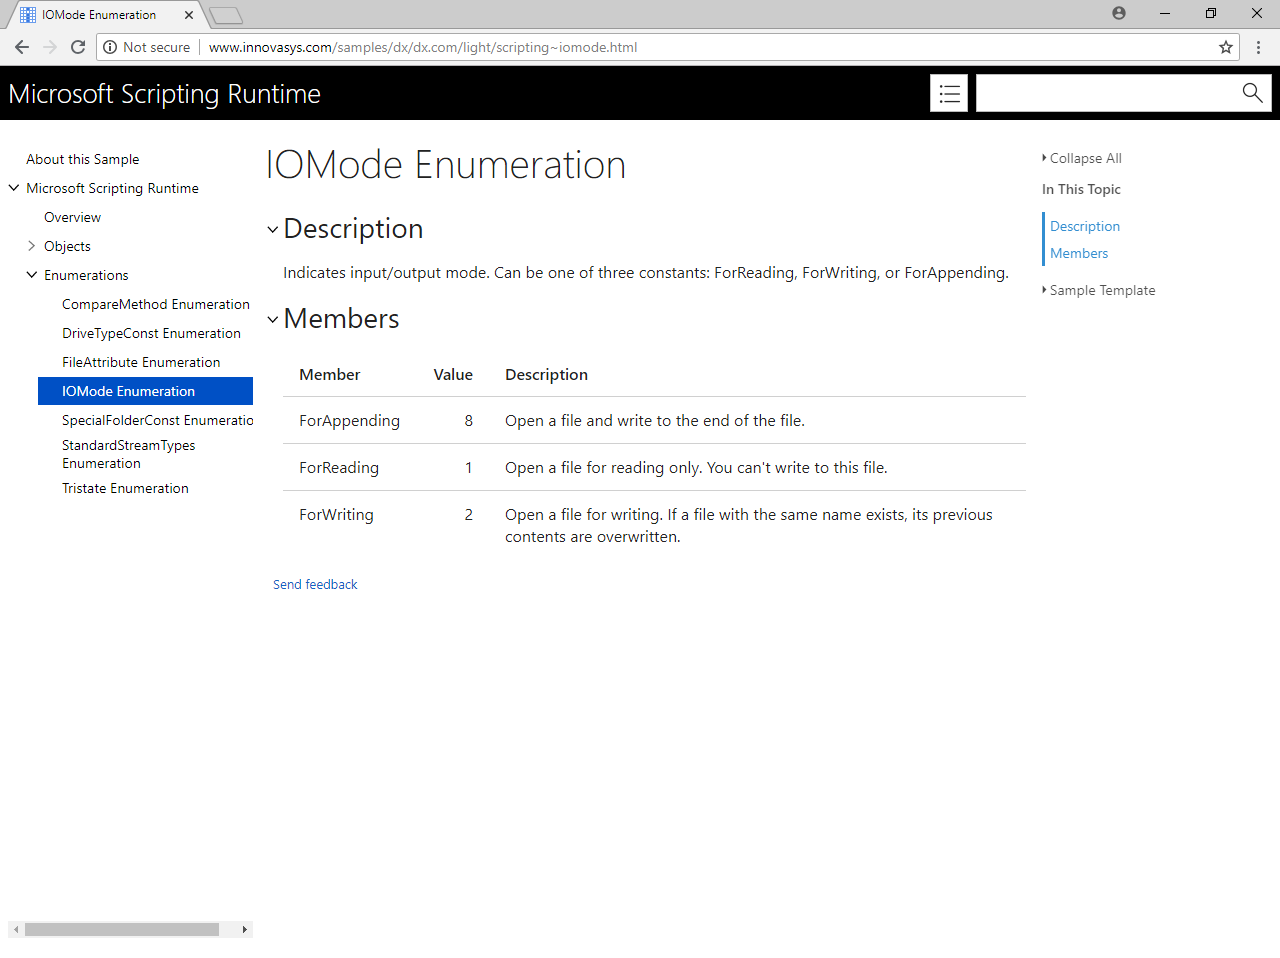
Task: Click the Value column header
Action: (x=453, y=374)
